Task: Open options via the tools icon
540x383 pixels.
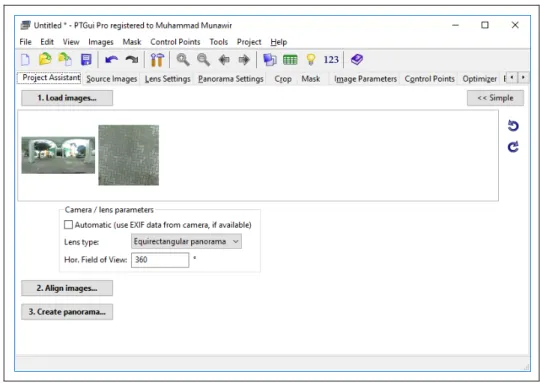Action: (157, 60)
